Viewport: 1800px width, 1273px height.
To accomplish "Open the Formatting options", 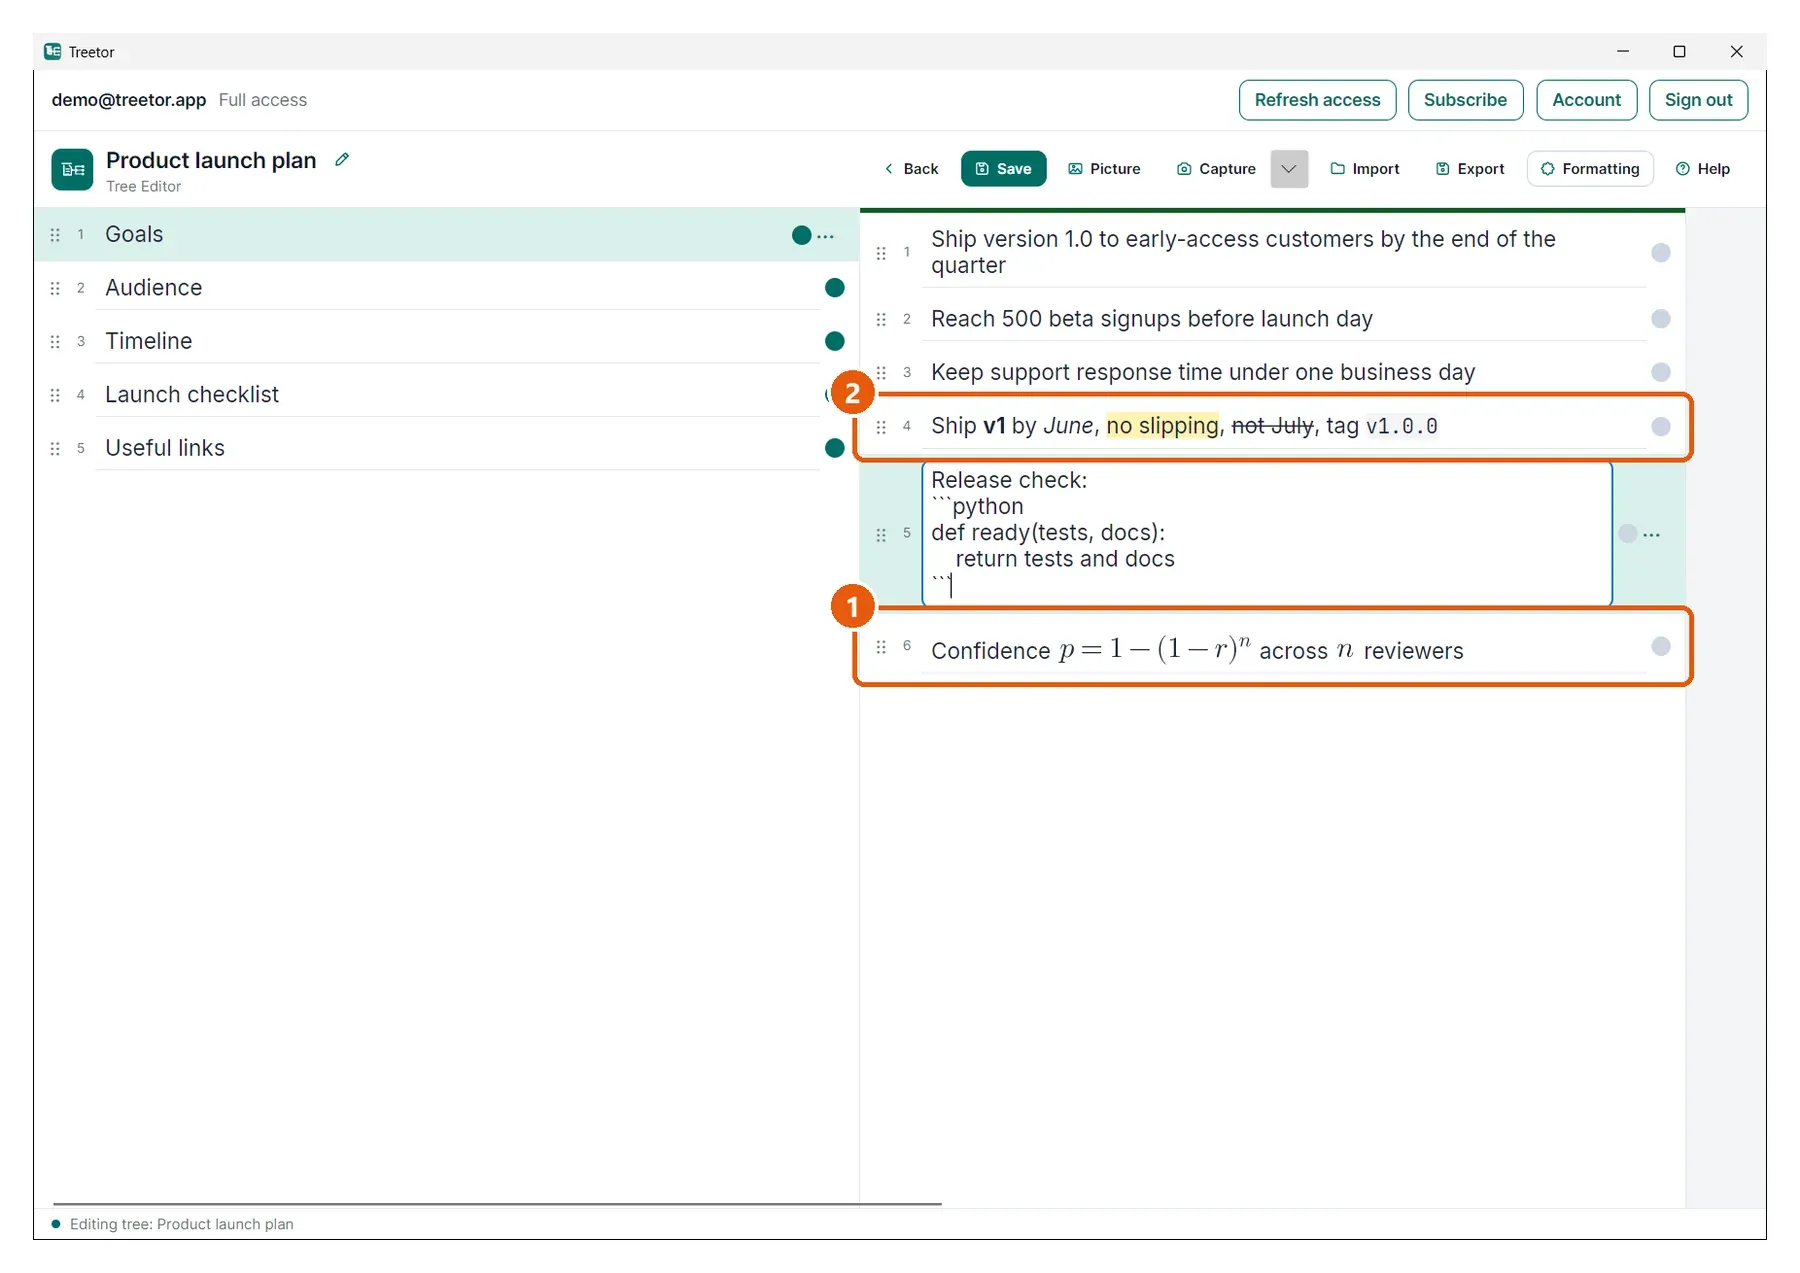I will (1590, 169).
